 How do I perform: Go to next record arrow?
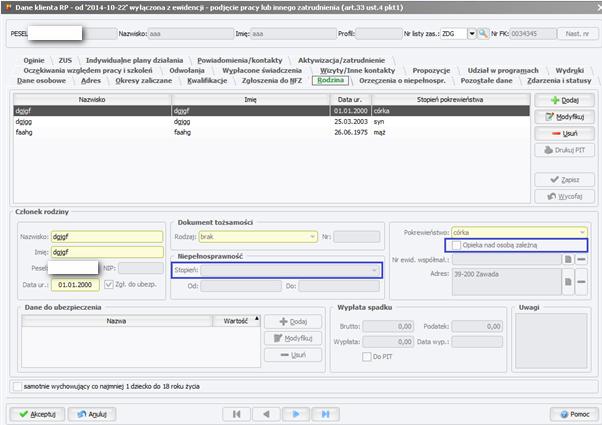point(296,414)
